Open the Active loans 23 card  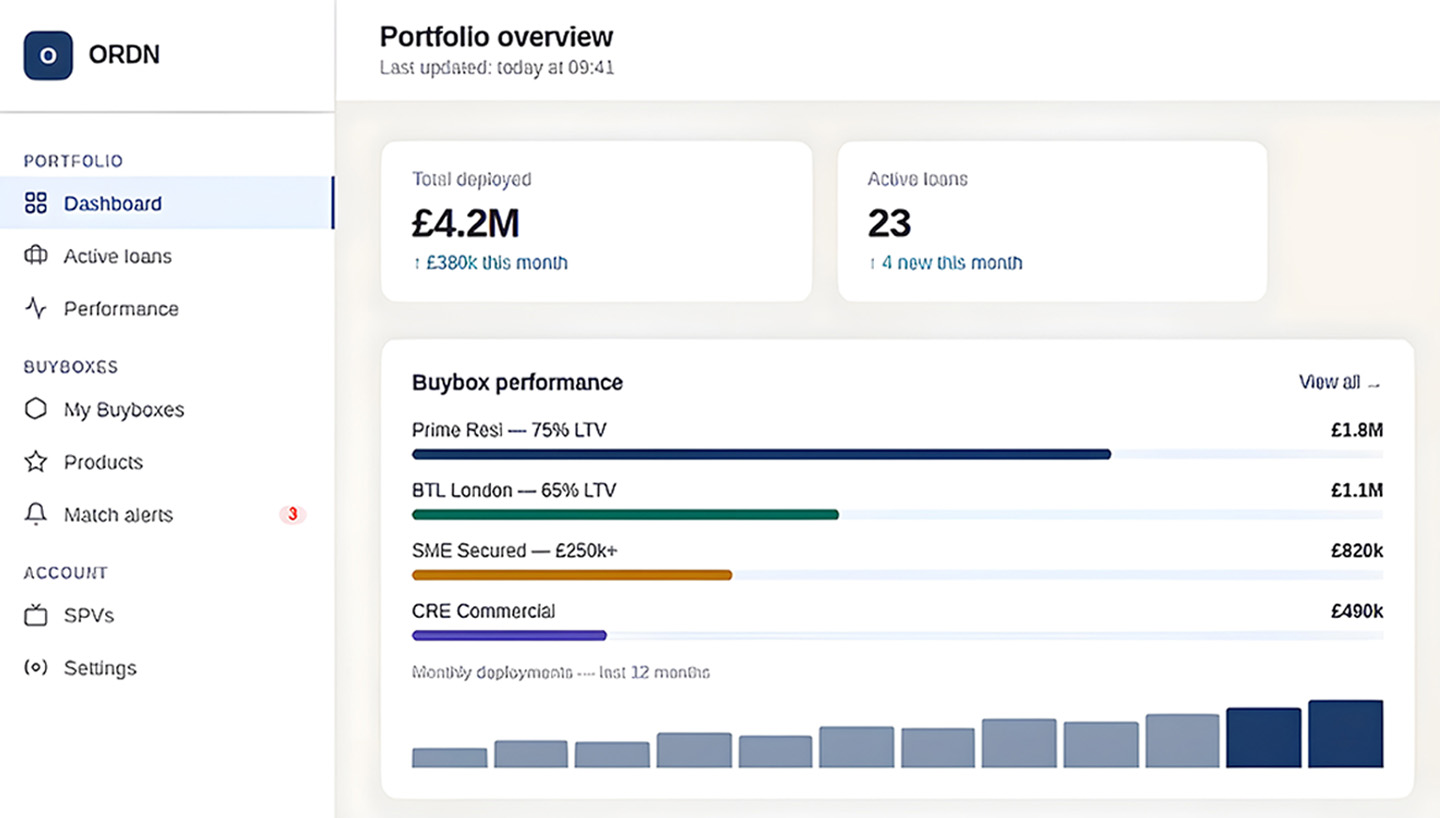[1052, 221]
